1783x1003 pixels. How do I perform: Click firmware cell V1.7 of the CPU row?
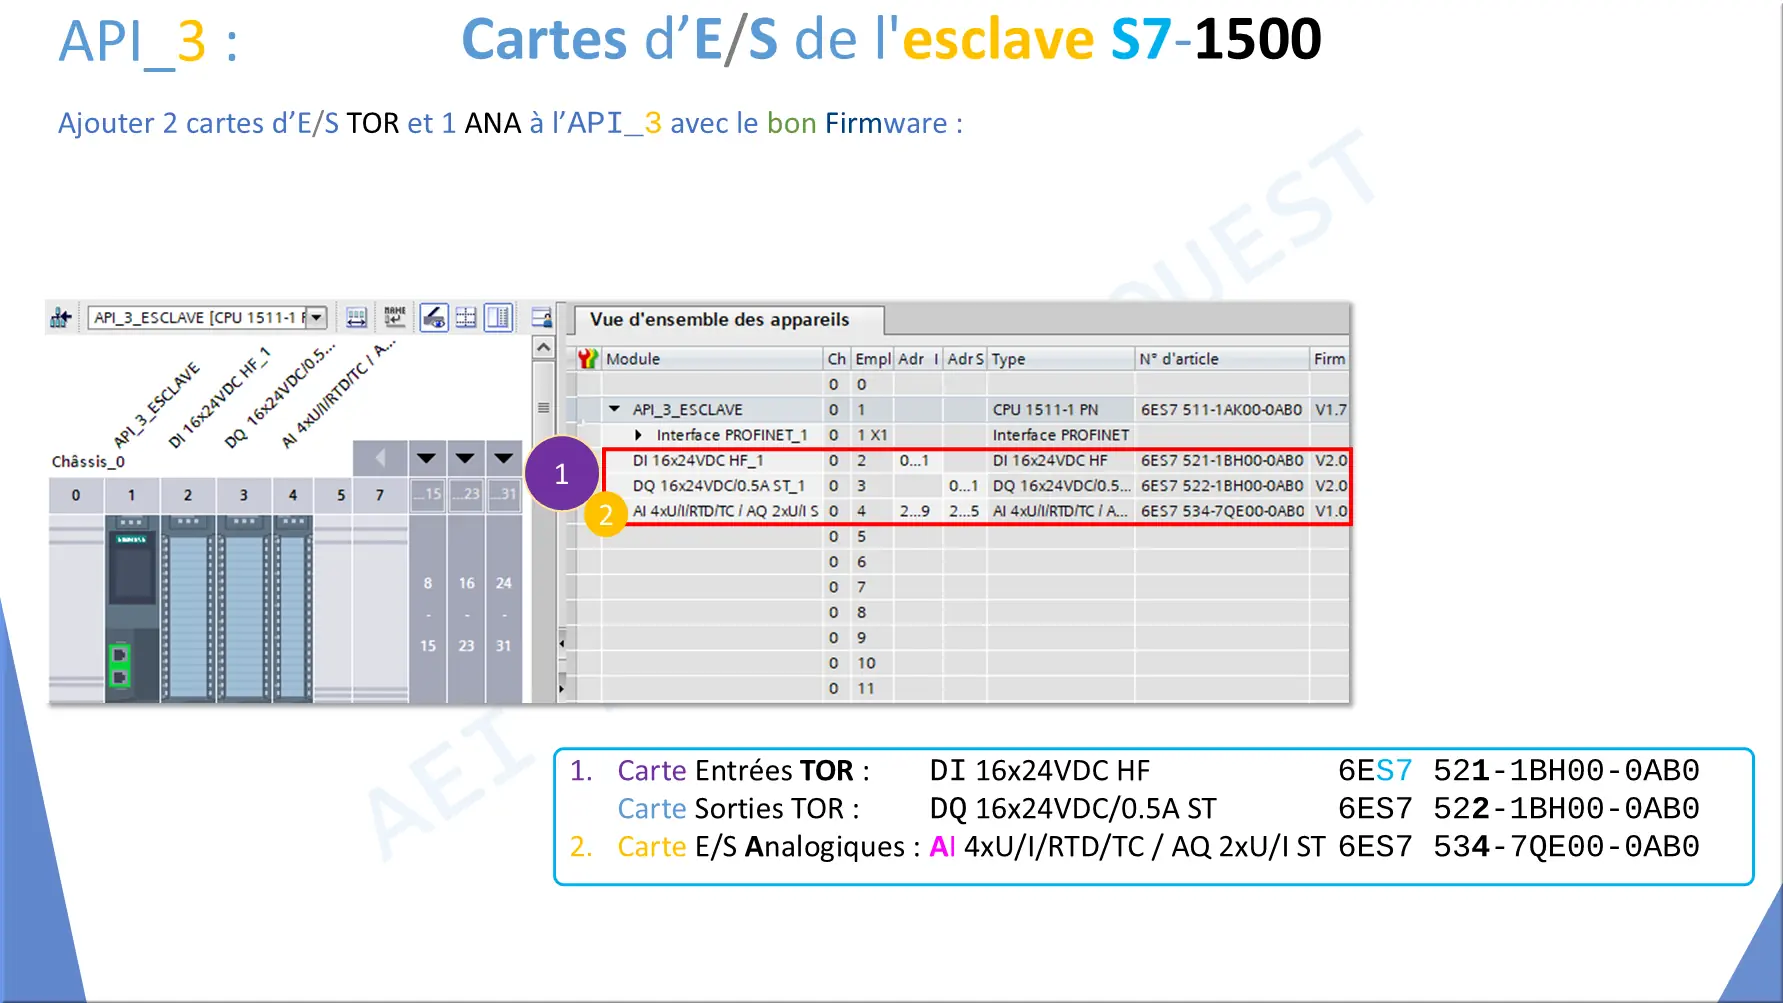tap(1330, 410)
